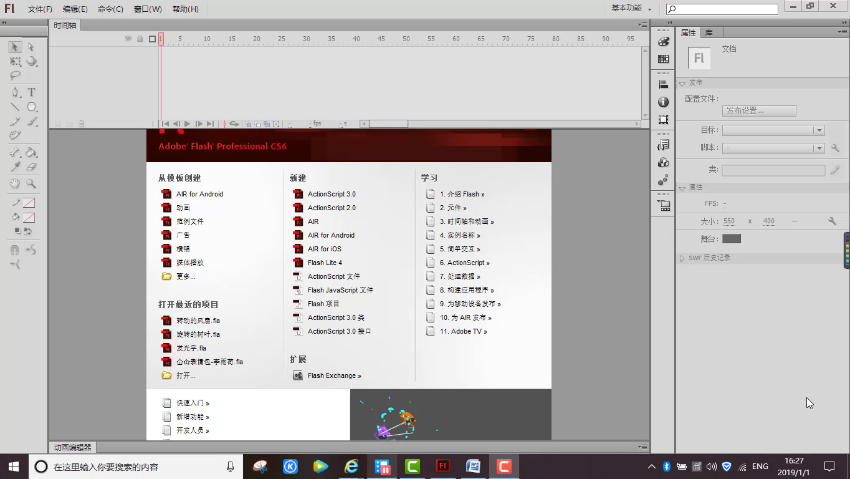Image resolution: width=850 pixels, height=479 pixels.
Task: Open the 目标 dropdown
Action: pos(773,130)
